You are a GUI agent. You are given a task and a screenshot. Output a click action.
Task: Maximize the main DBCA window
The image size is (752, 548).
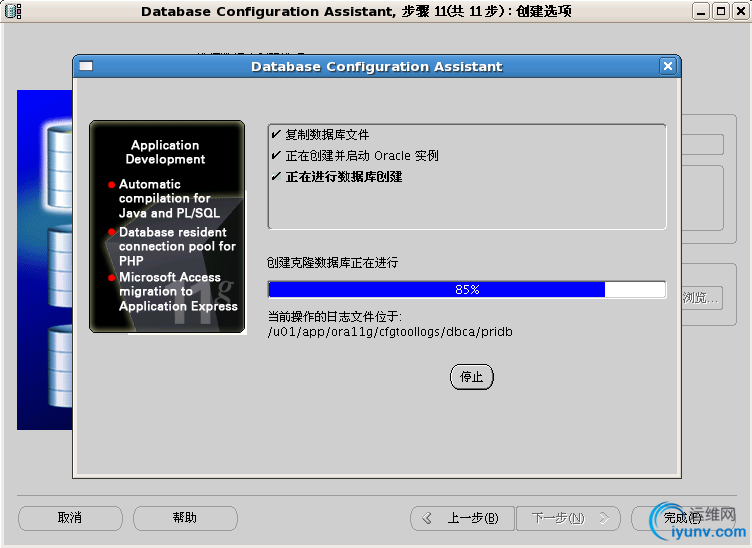point(720,11)
